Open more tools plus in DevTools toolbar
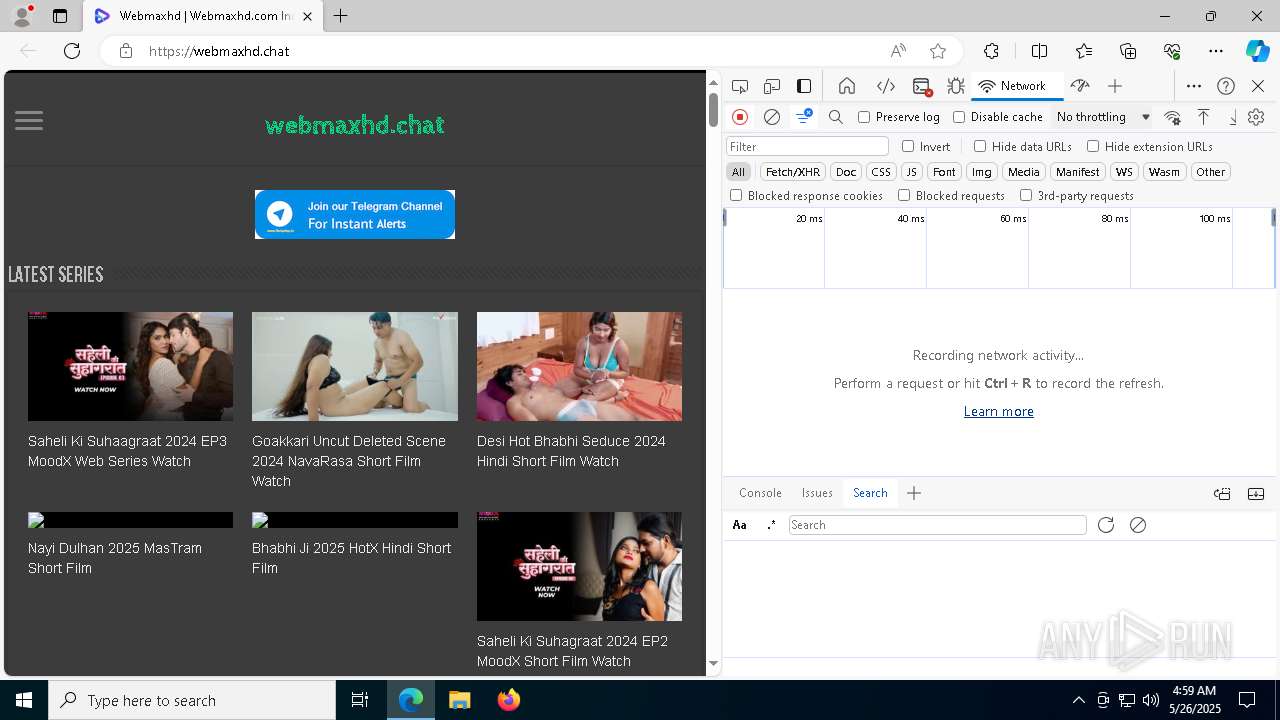This screenshot has height=720, width=1280. tap(1115, 86)
